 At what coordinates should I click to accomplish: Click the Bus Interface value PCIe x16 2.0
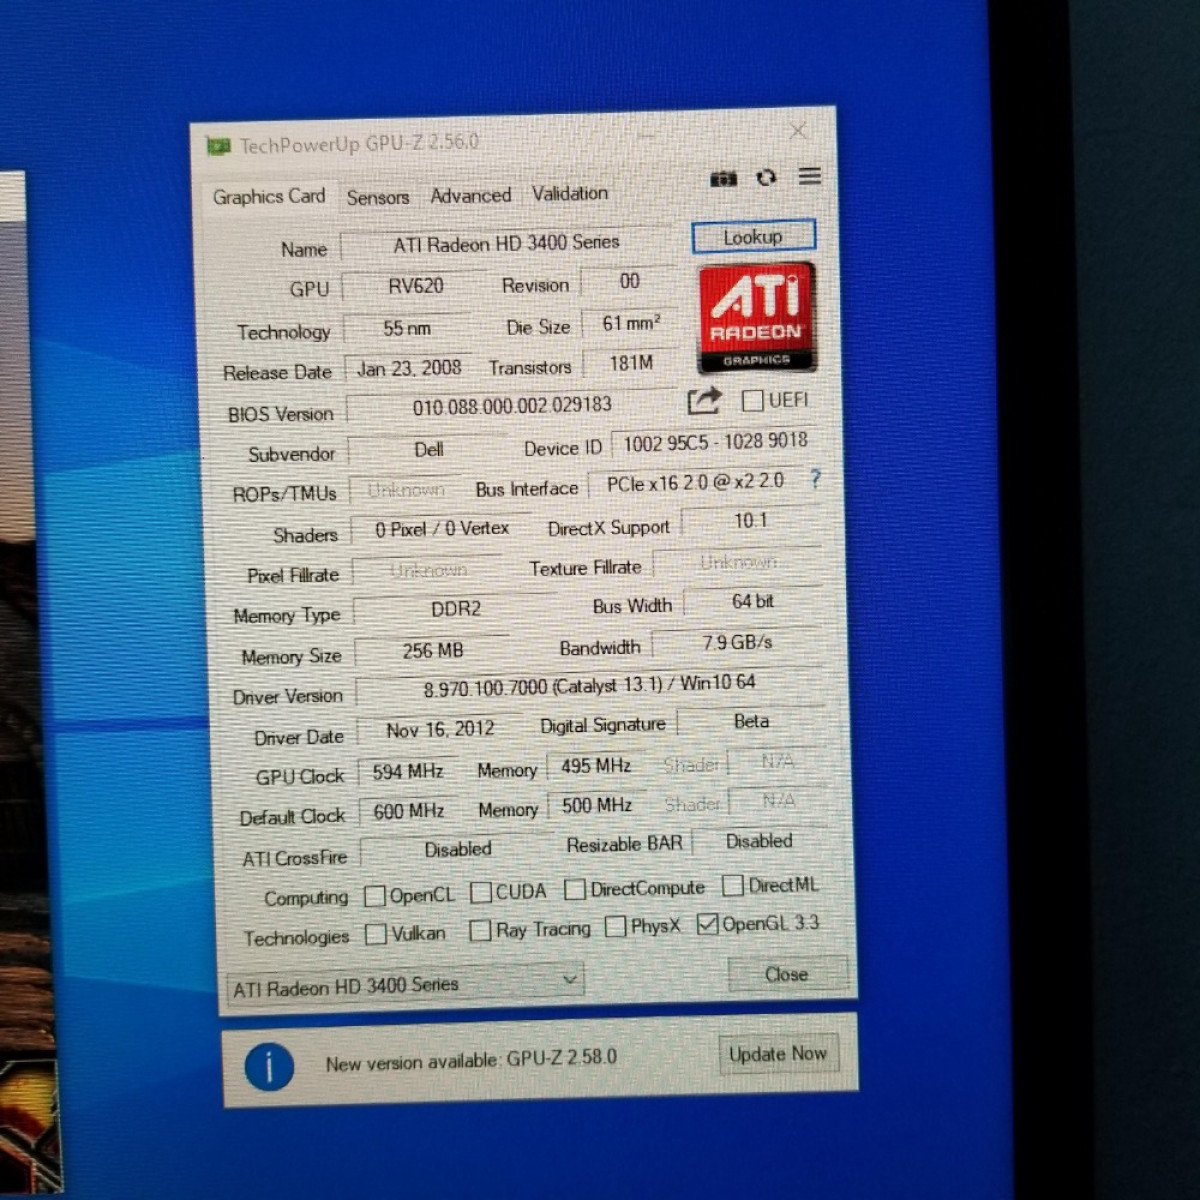click(696, 483)
